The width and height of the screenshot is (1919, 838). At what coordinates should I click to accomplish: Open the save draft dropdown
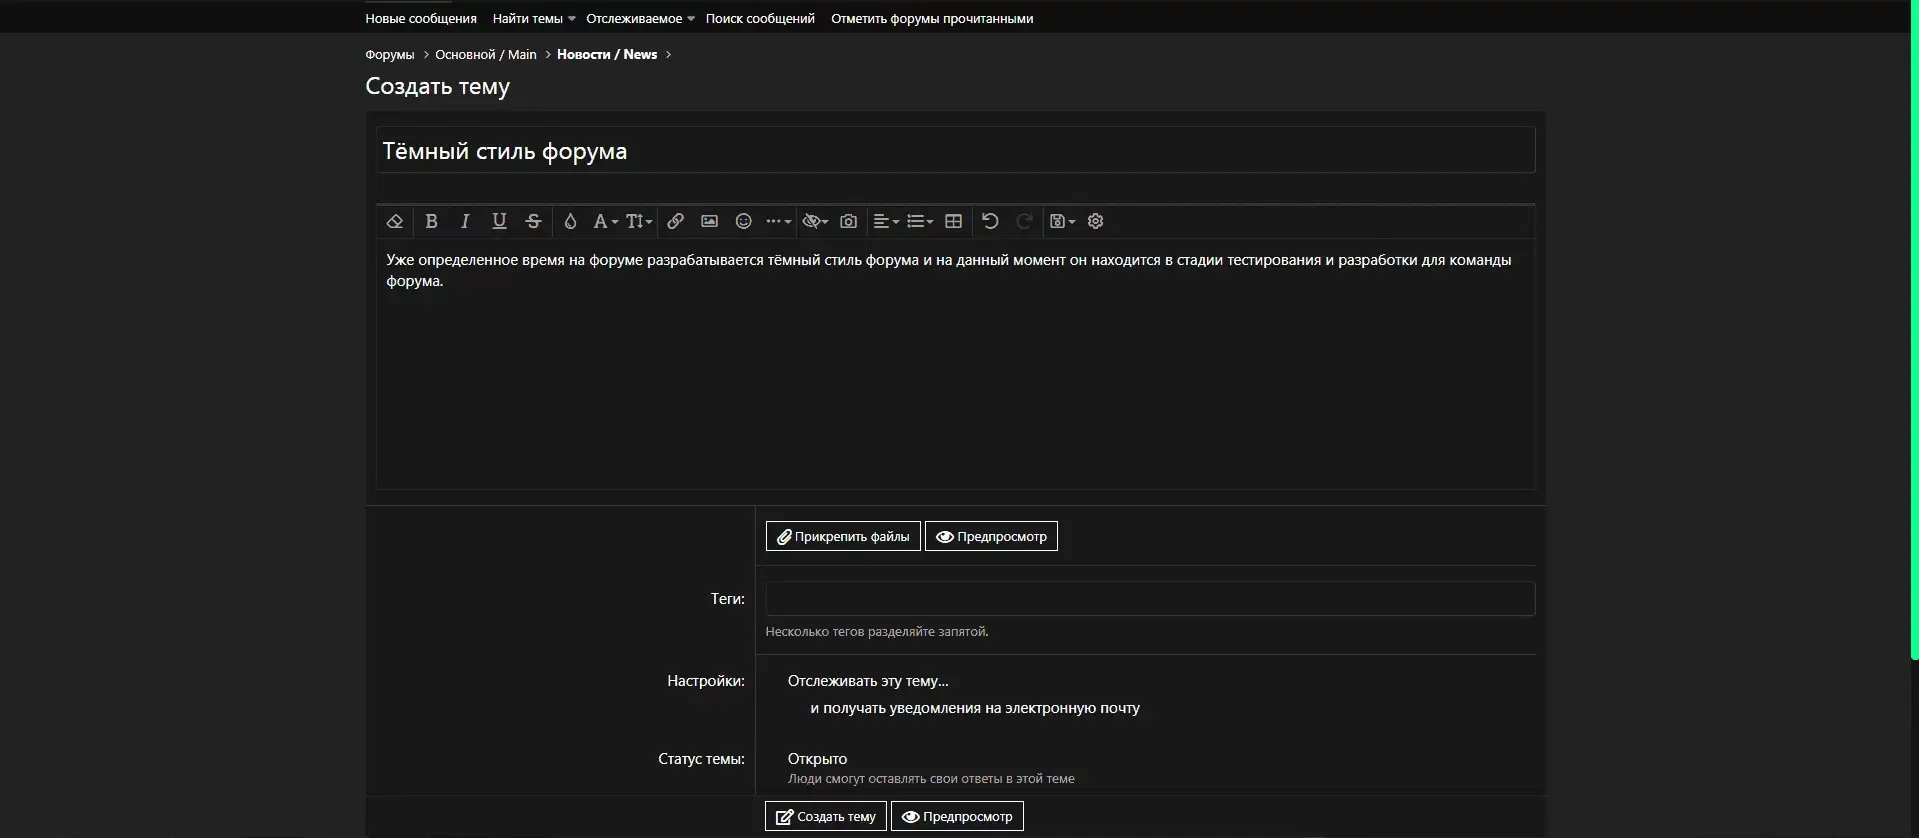pyautogui.click(x=1062, y=221)
